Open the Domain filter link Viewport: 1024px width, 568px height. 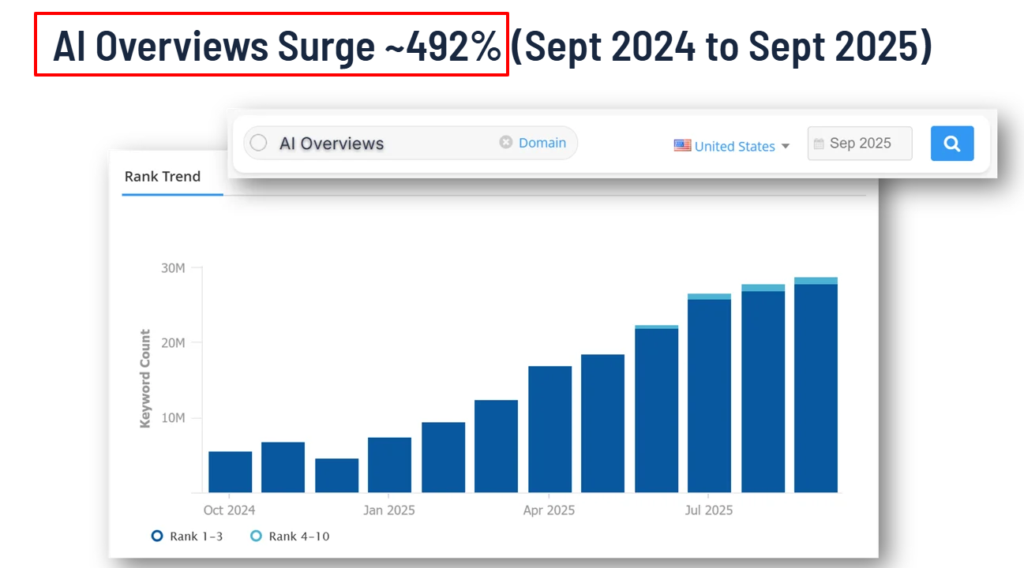[x=542, y=143]
